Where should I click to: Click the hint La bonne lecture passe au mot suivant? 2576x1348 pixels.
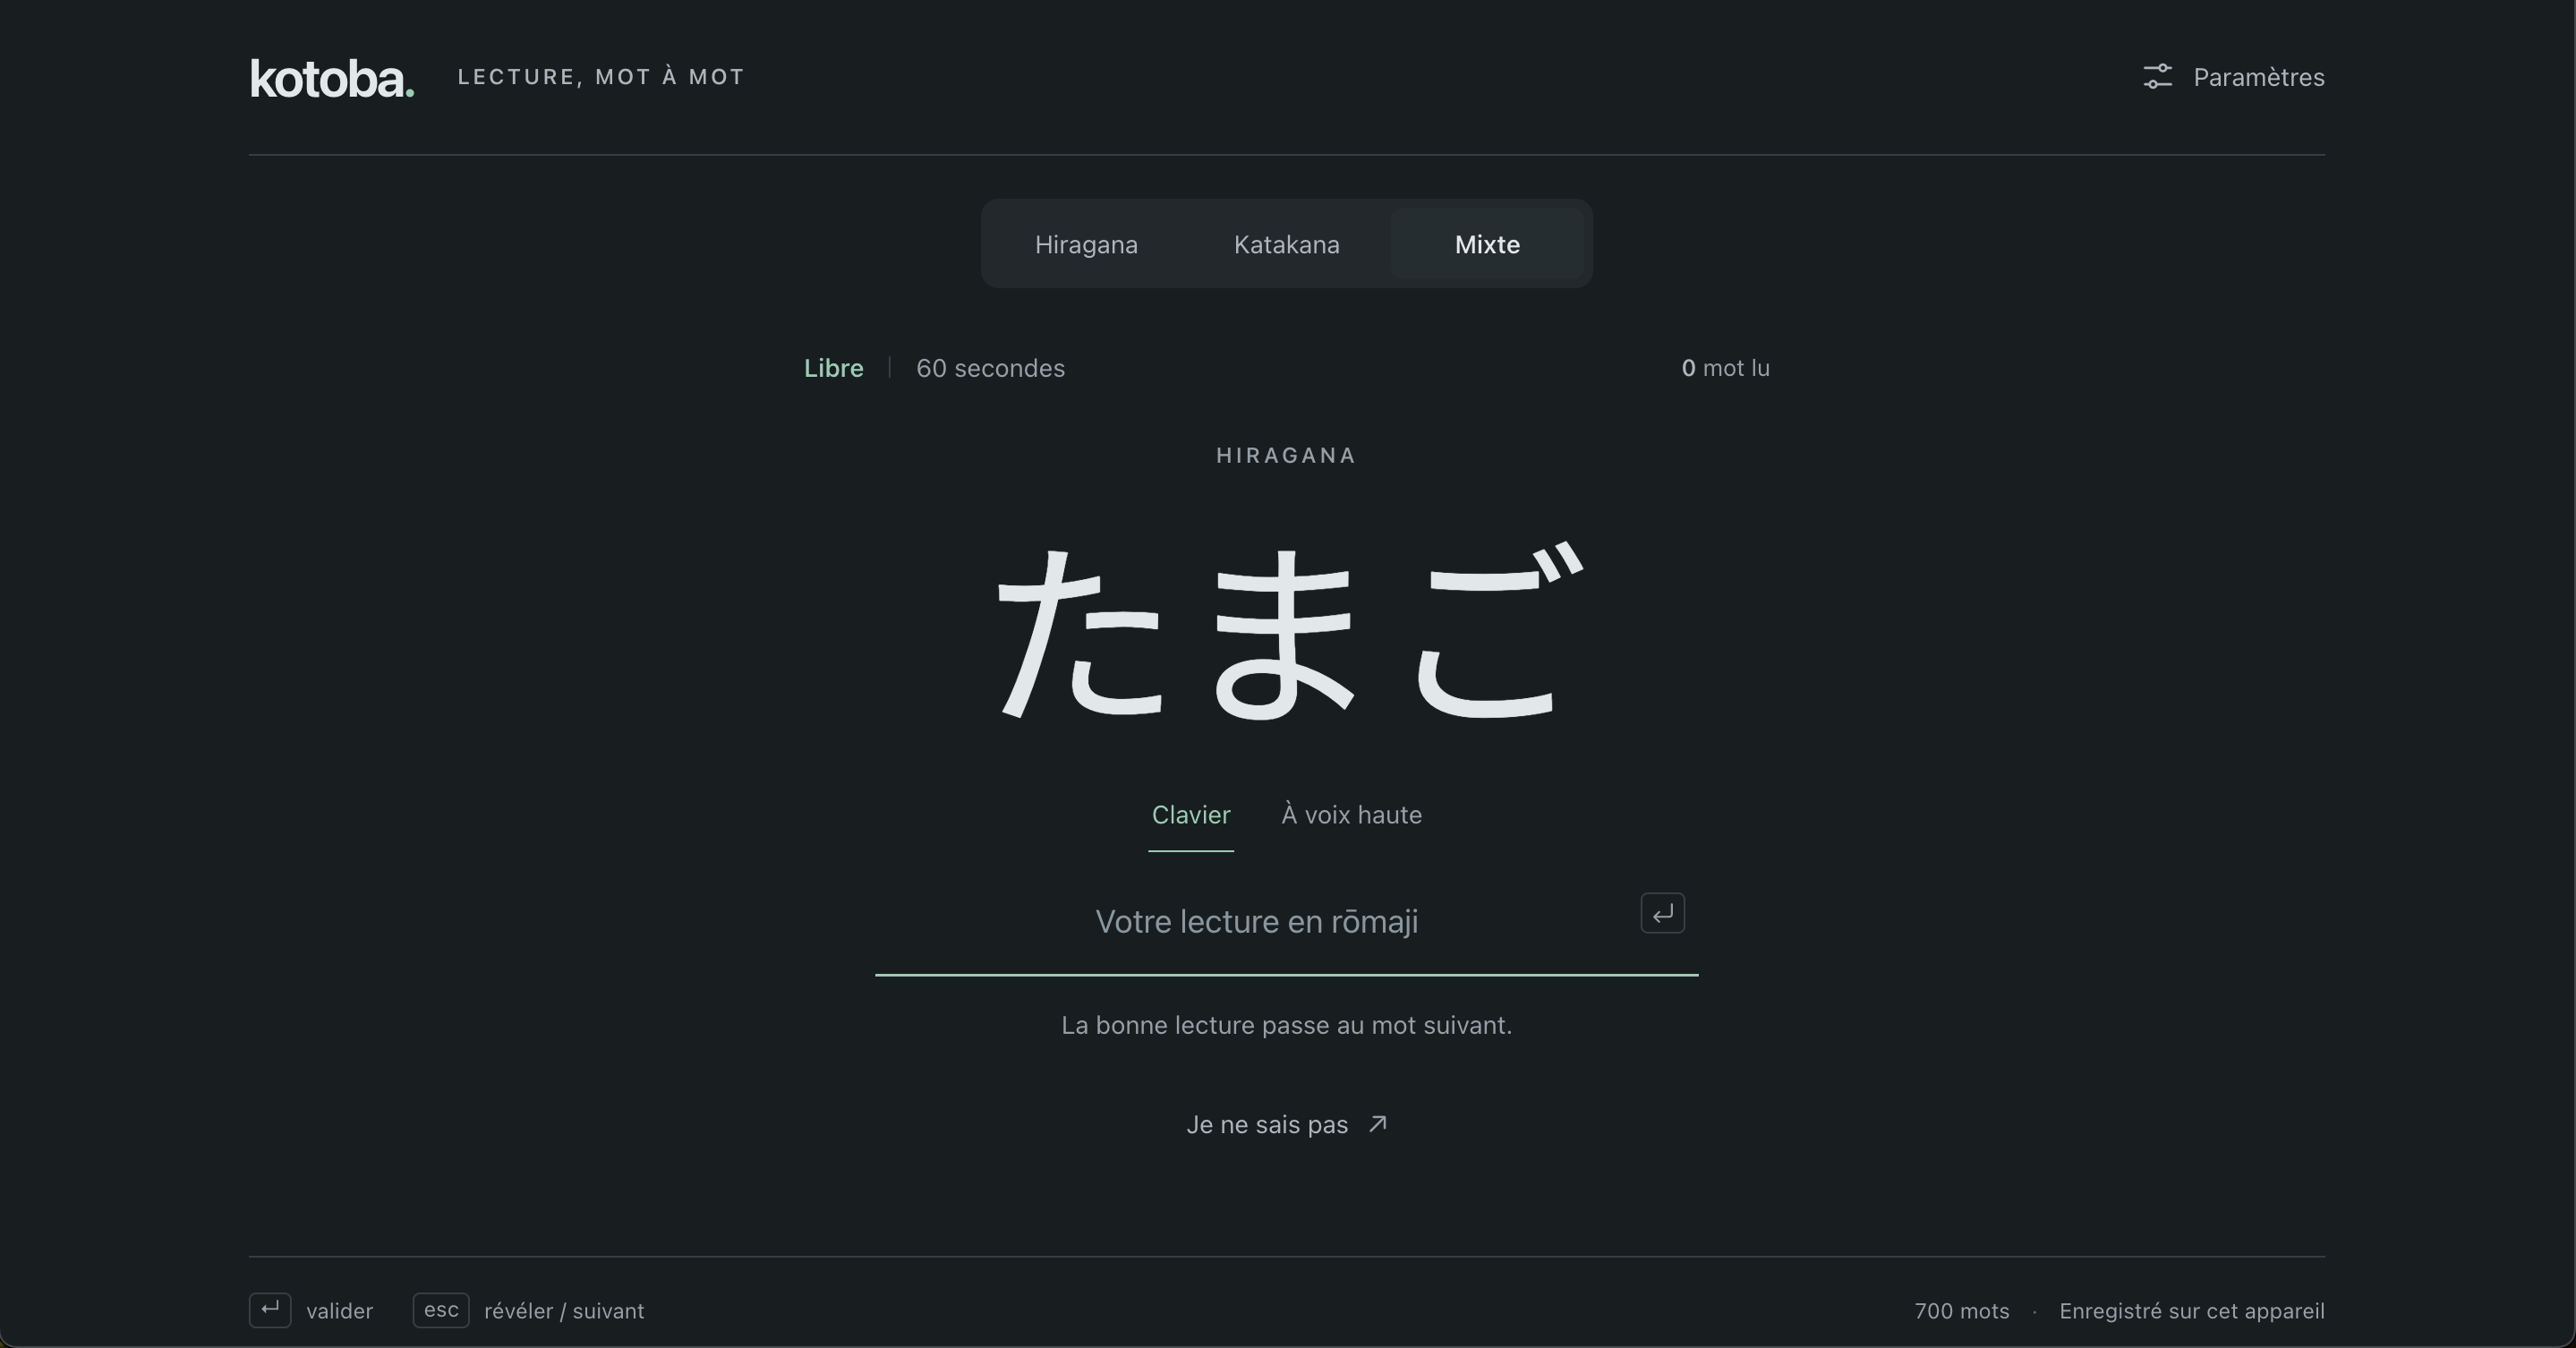pyautogui.click(x=1286, y=1025)
